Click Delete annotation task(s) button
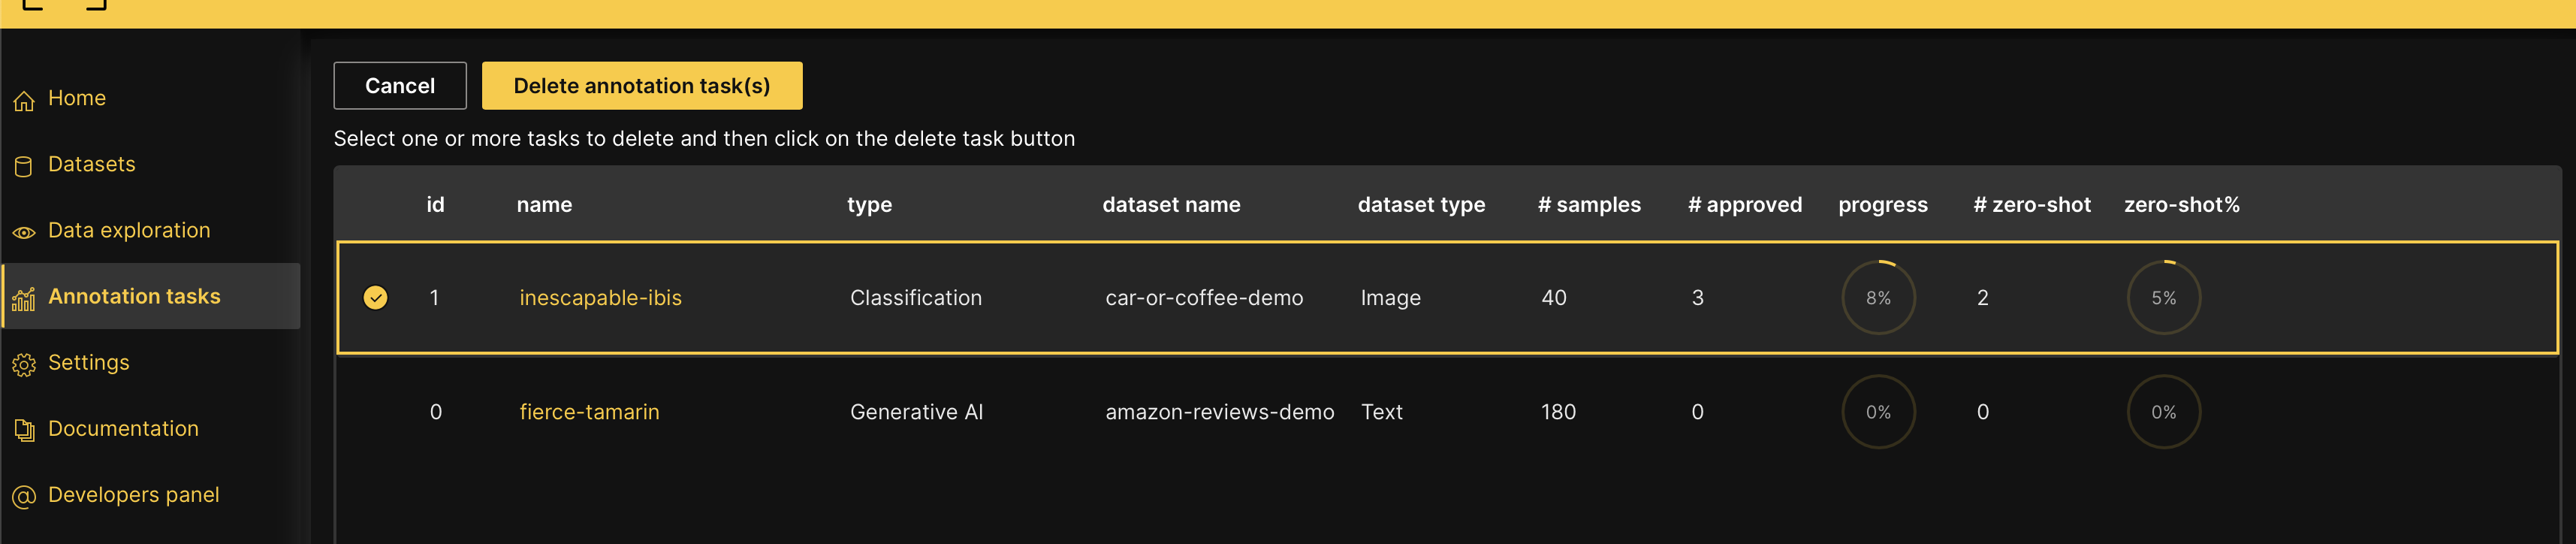The height and width of the screenshot is (544, 2576). pos(642,86)
